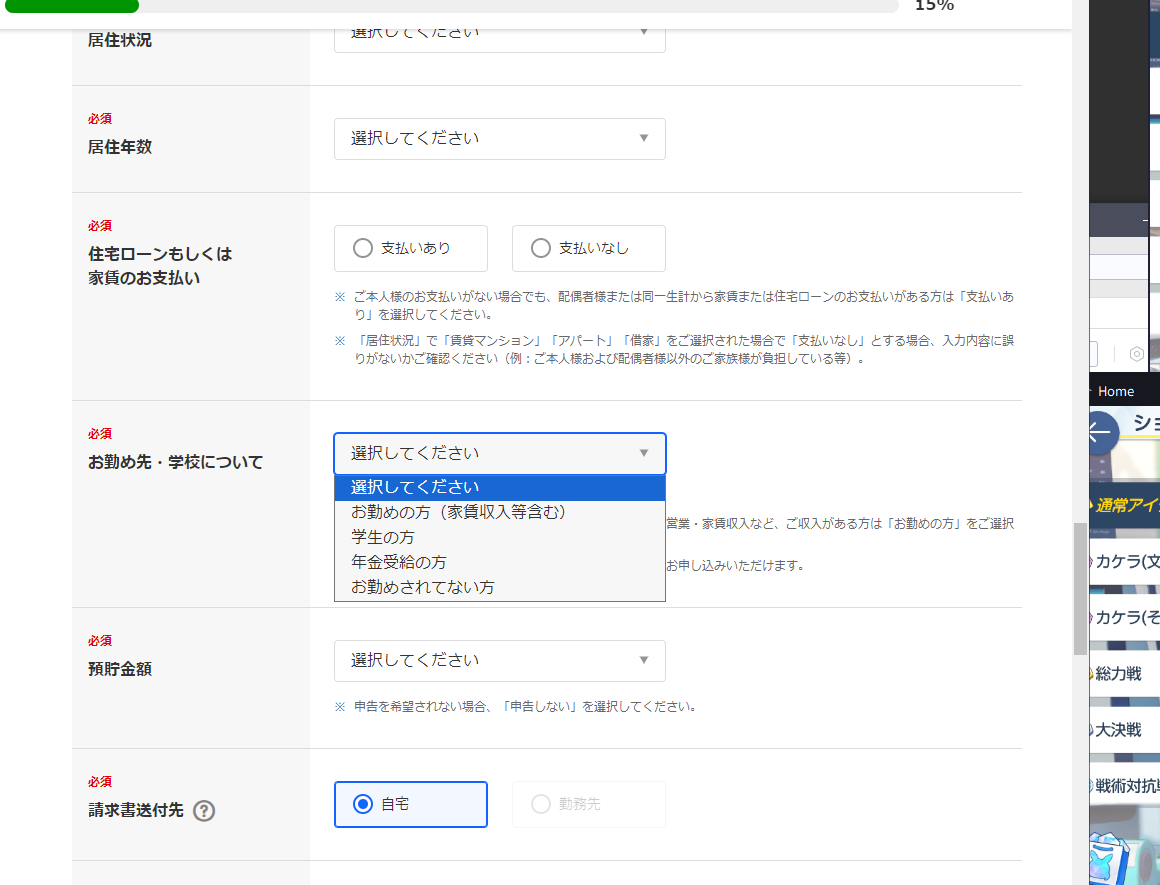Image resolution: width=1160 pixels, height=885 pixels.
Task: Open Home tab in side window
Action: tap(1116, 391)
